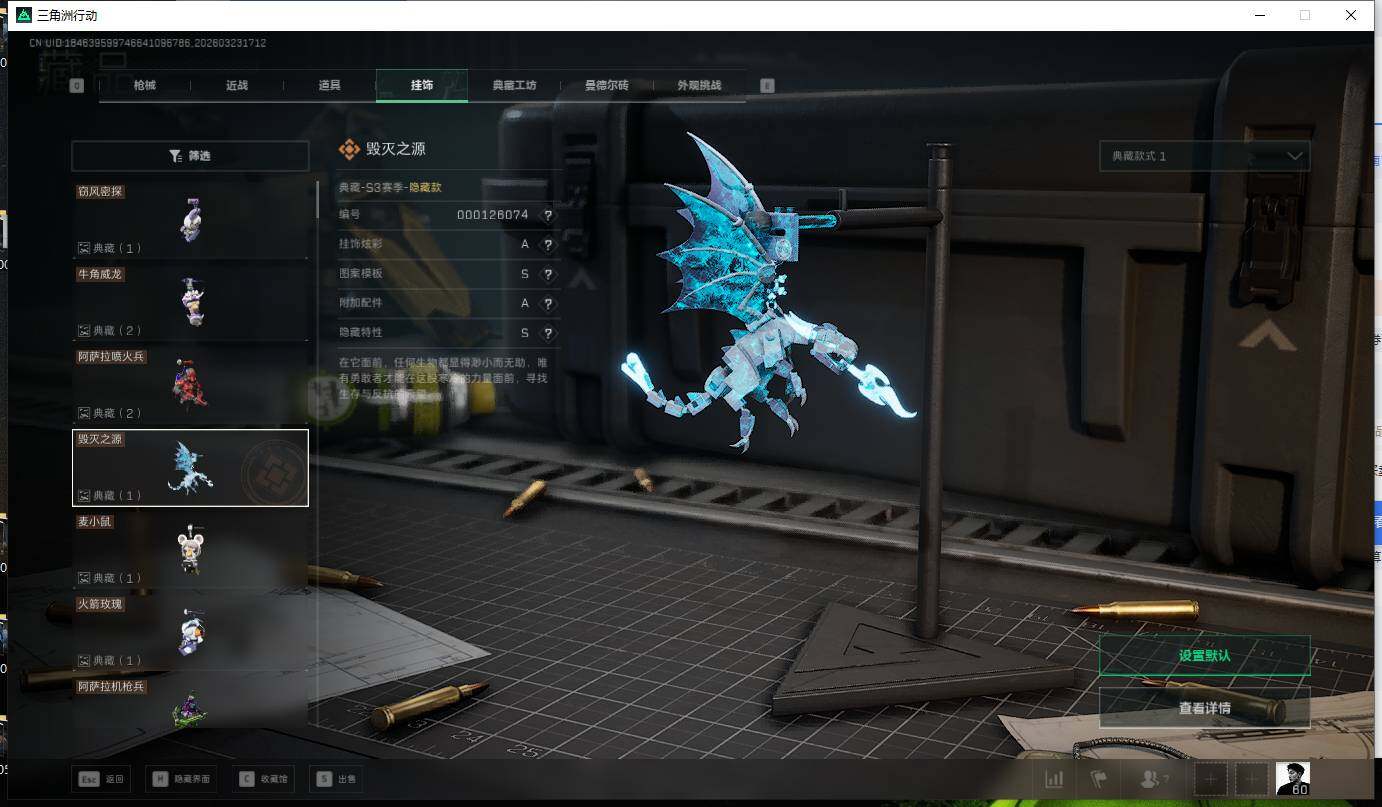The height and width of the screenshot is (807, 1382).
Task: Show info for 隐藏特性 rating
Action: coord(548,333)
